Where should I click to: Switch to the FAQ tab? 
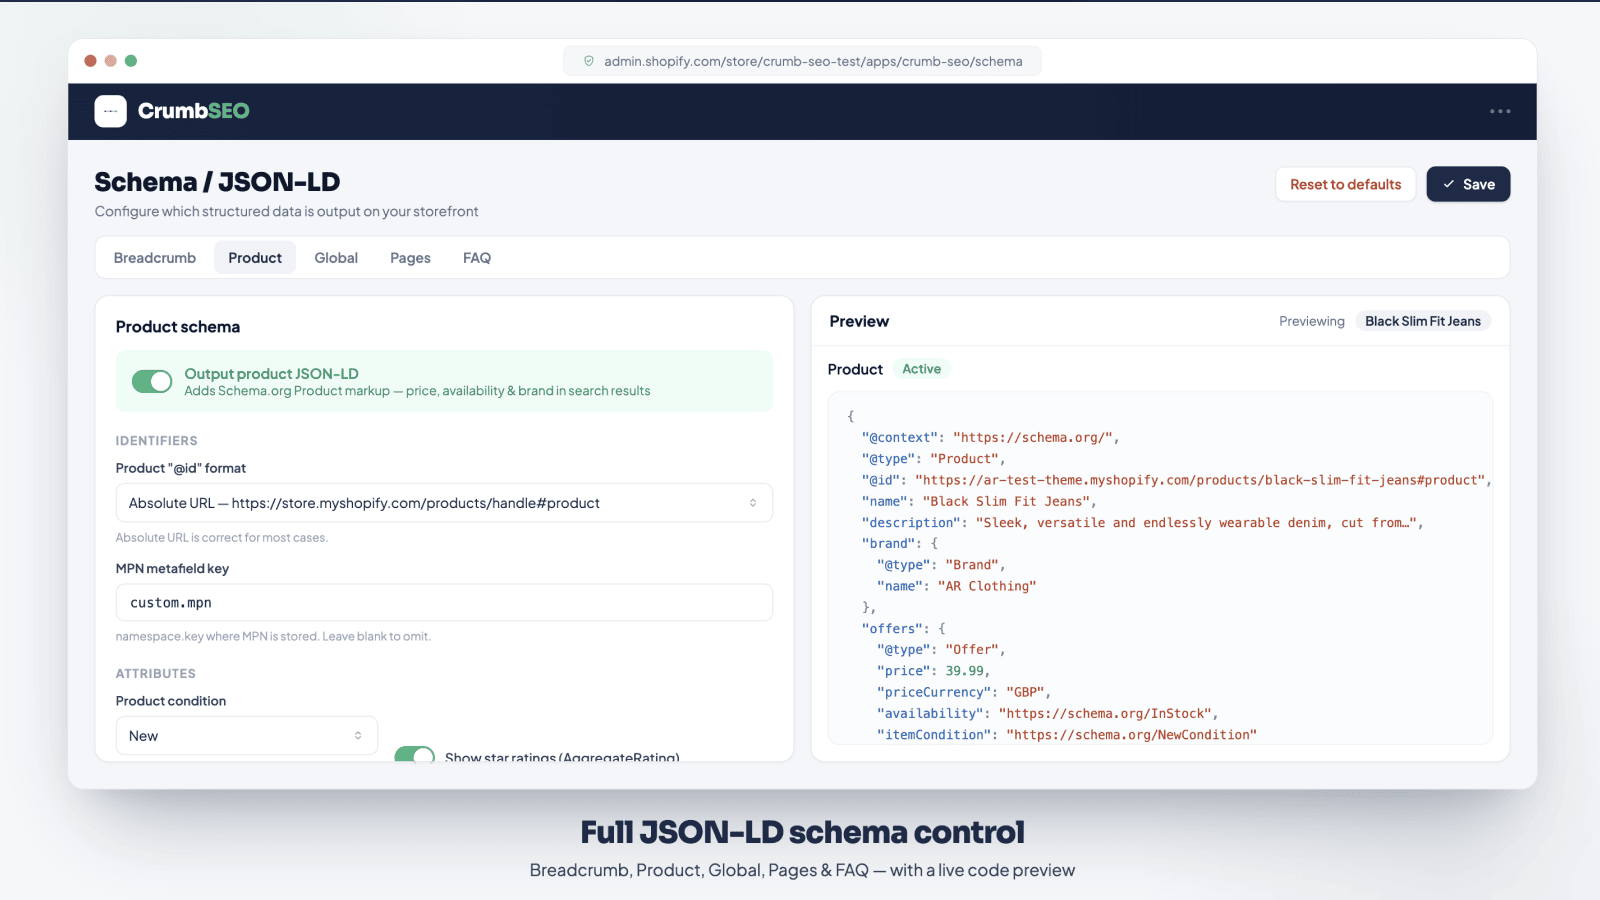tap(477, 258)
